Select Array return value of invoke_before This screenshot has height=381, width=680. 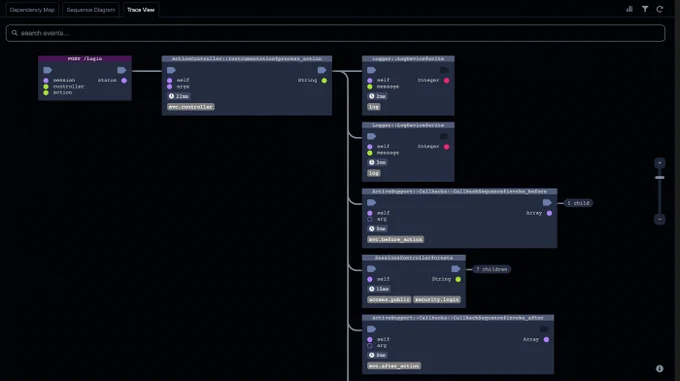pyautogui.click(x=539, y=213)
